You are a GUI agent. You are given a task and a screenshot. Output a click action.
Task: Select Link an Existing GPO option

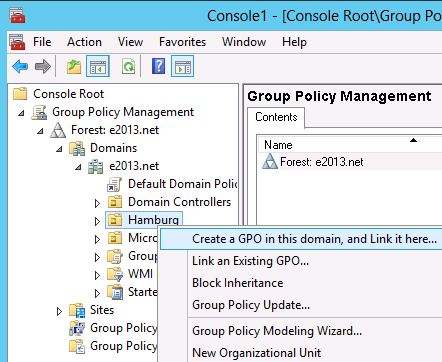250,261
